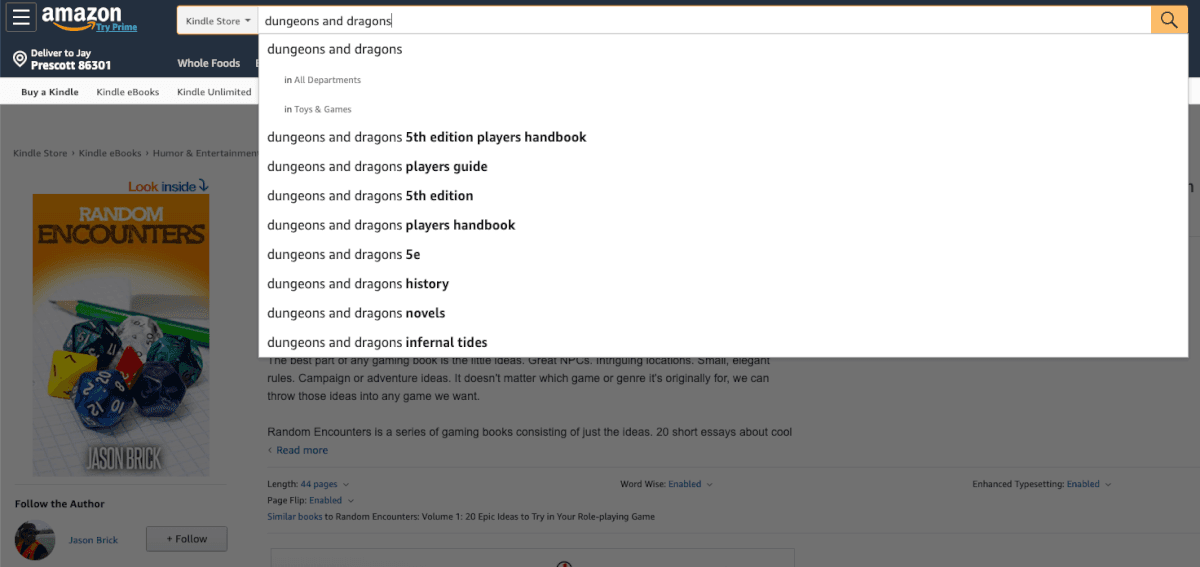This screenshot has height=567, width=1200.
Task: Click inside the search text field
Action: point(704,20)
